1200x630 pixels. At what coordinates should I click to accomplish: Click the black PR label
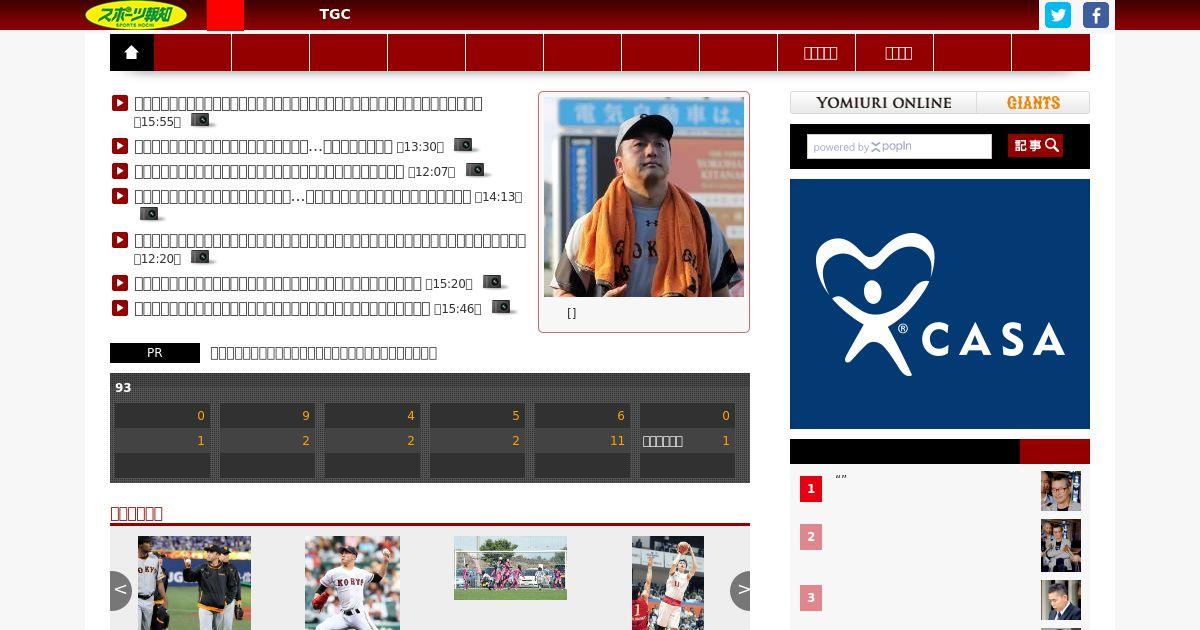pos(155,353)
